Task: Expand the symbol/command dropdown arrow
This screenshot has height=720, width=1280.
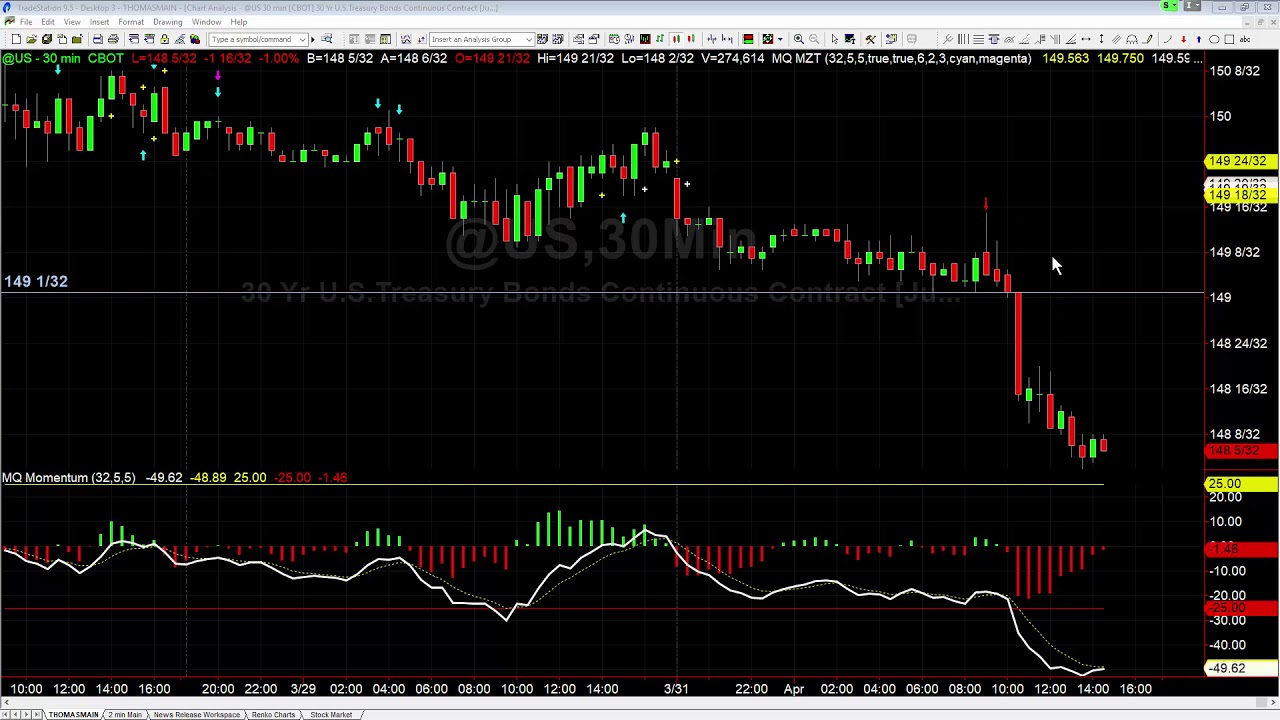Action: 303,39
